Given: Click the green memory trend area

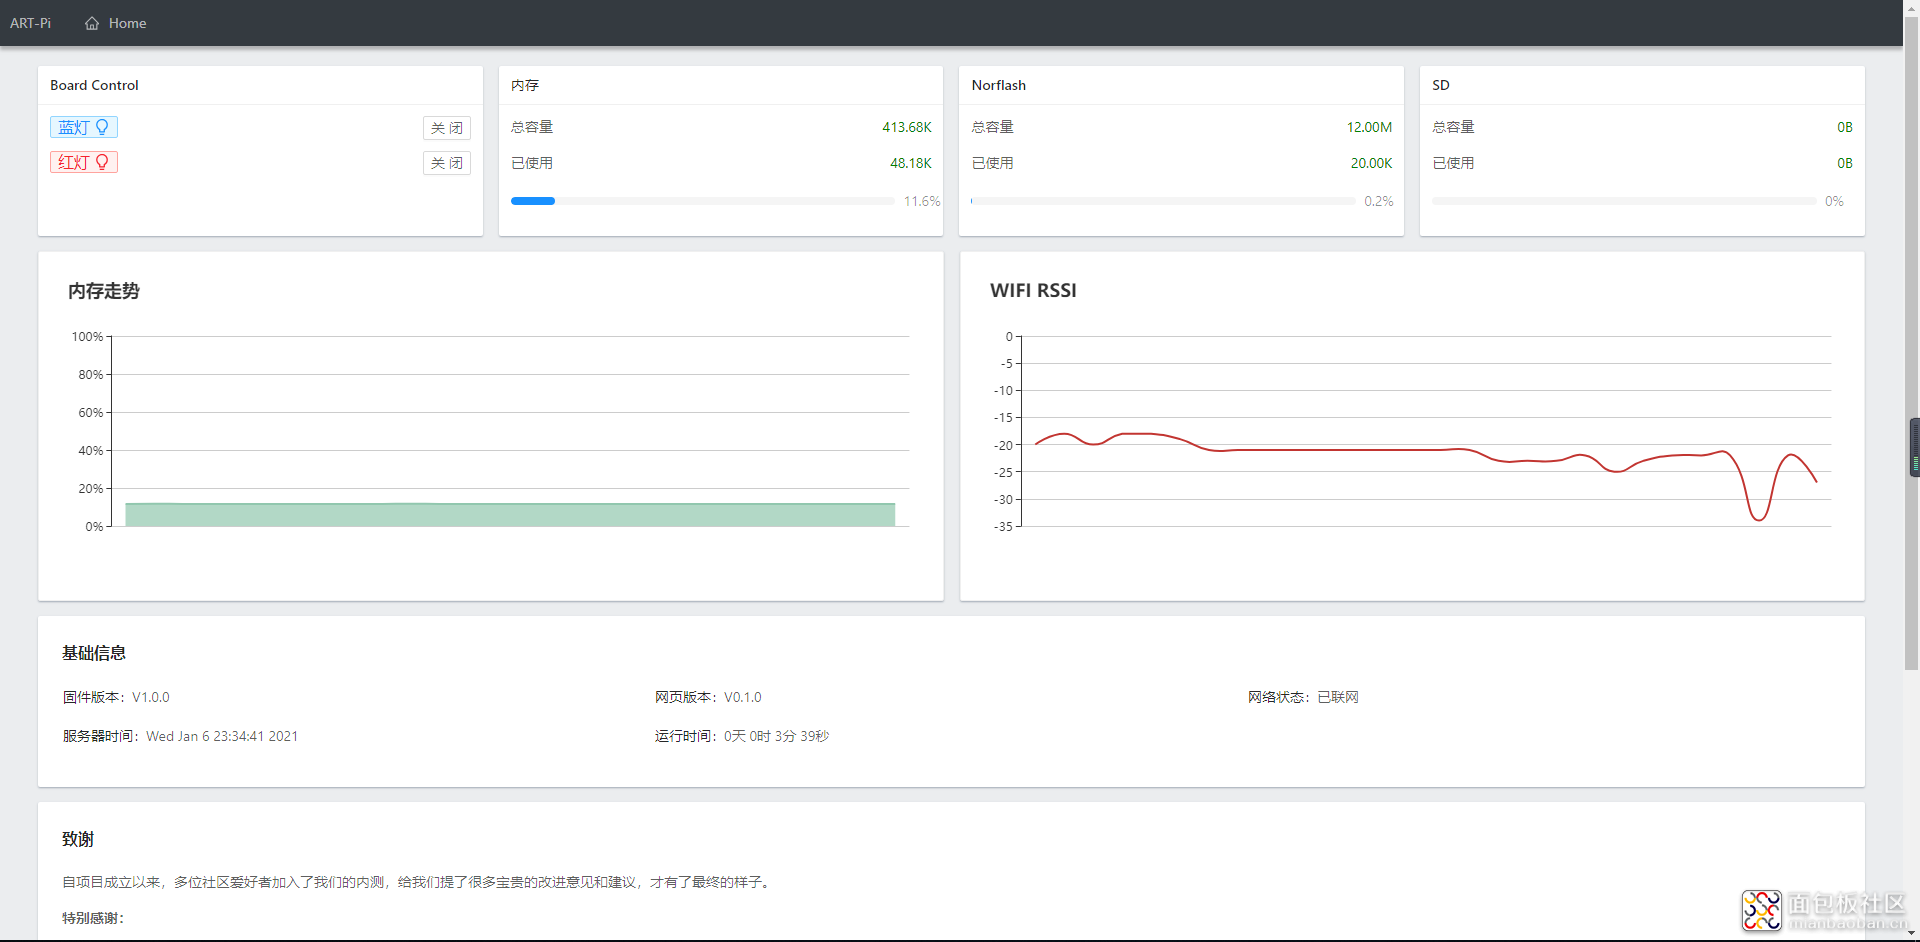Looking at the screenshot, I should (510, 515).
